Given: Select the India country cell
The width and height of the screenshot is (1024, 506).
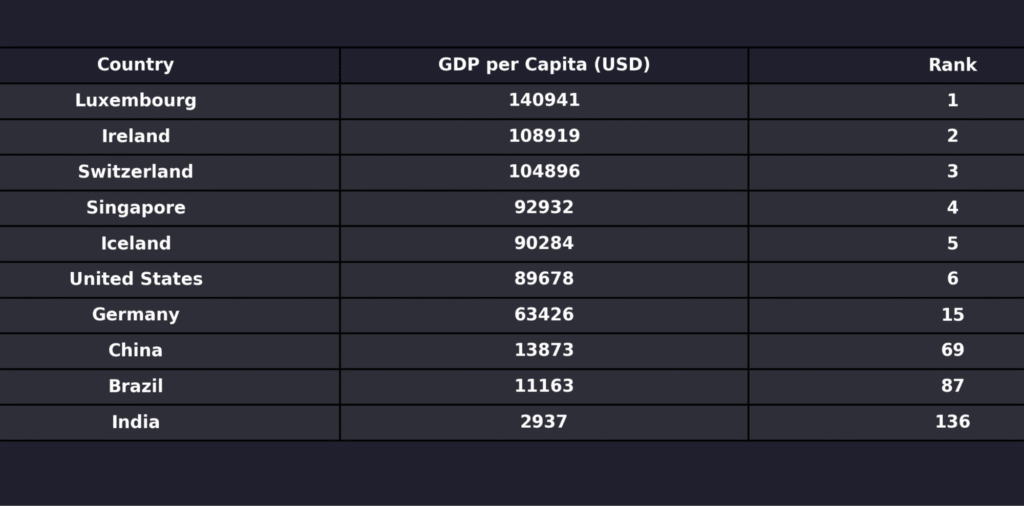Looking at the screenshot, I should (135, 422).
